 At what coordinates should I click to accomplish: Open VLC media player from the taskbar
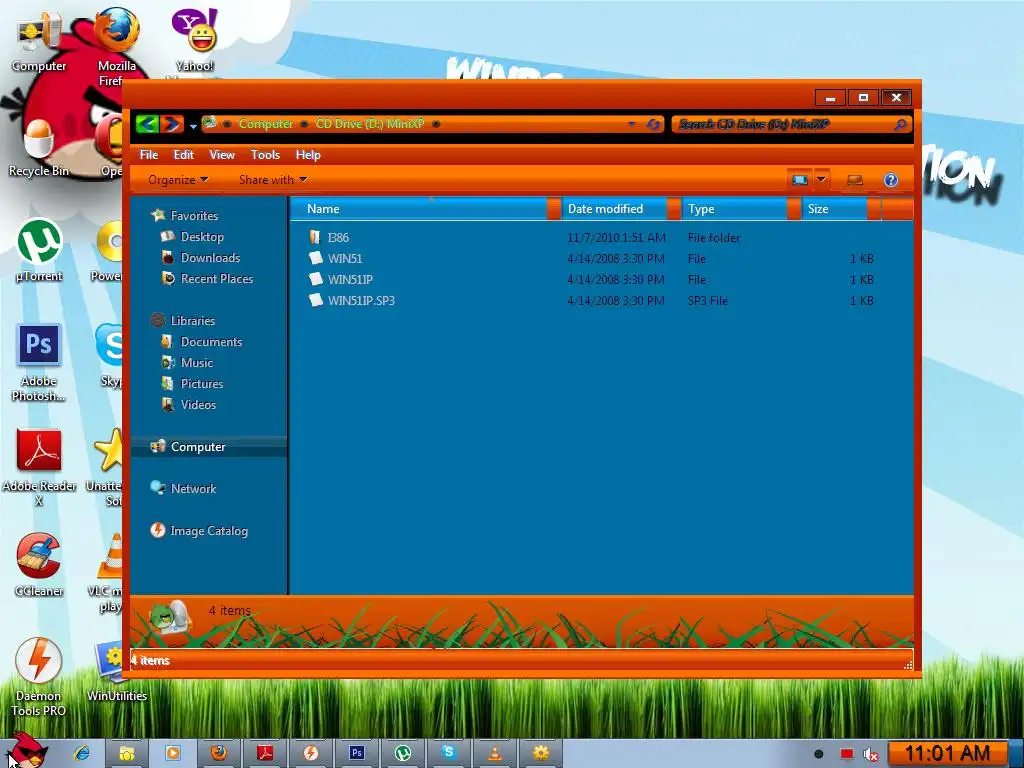(x=494, y=753)
